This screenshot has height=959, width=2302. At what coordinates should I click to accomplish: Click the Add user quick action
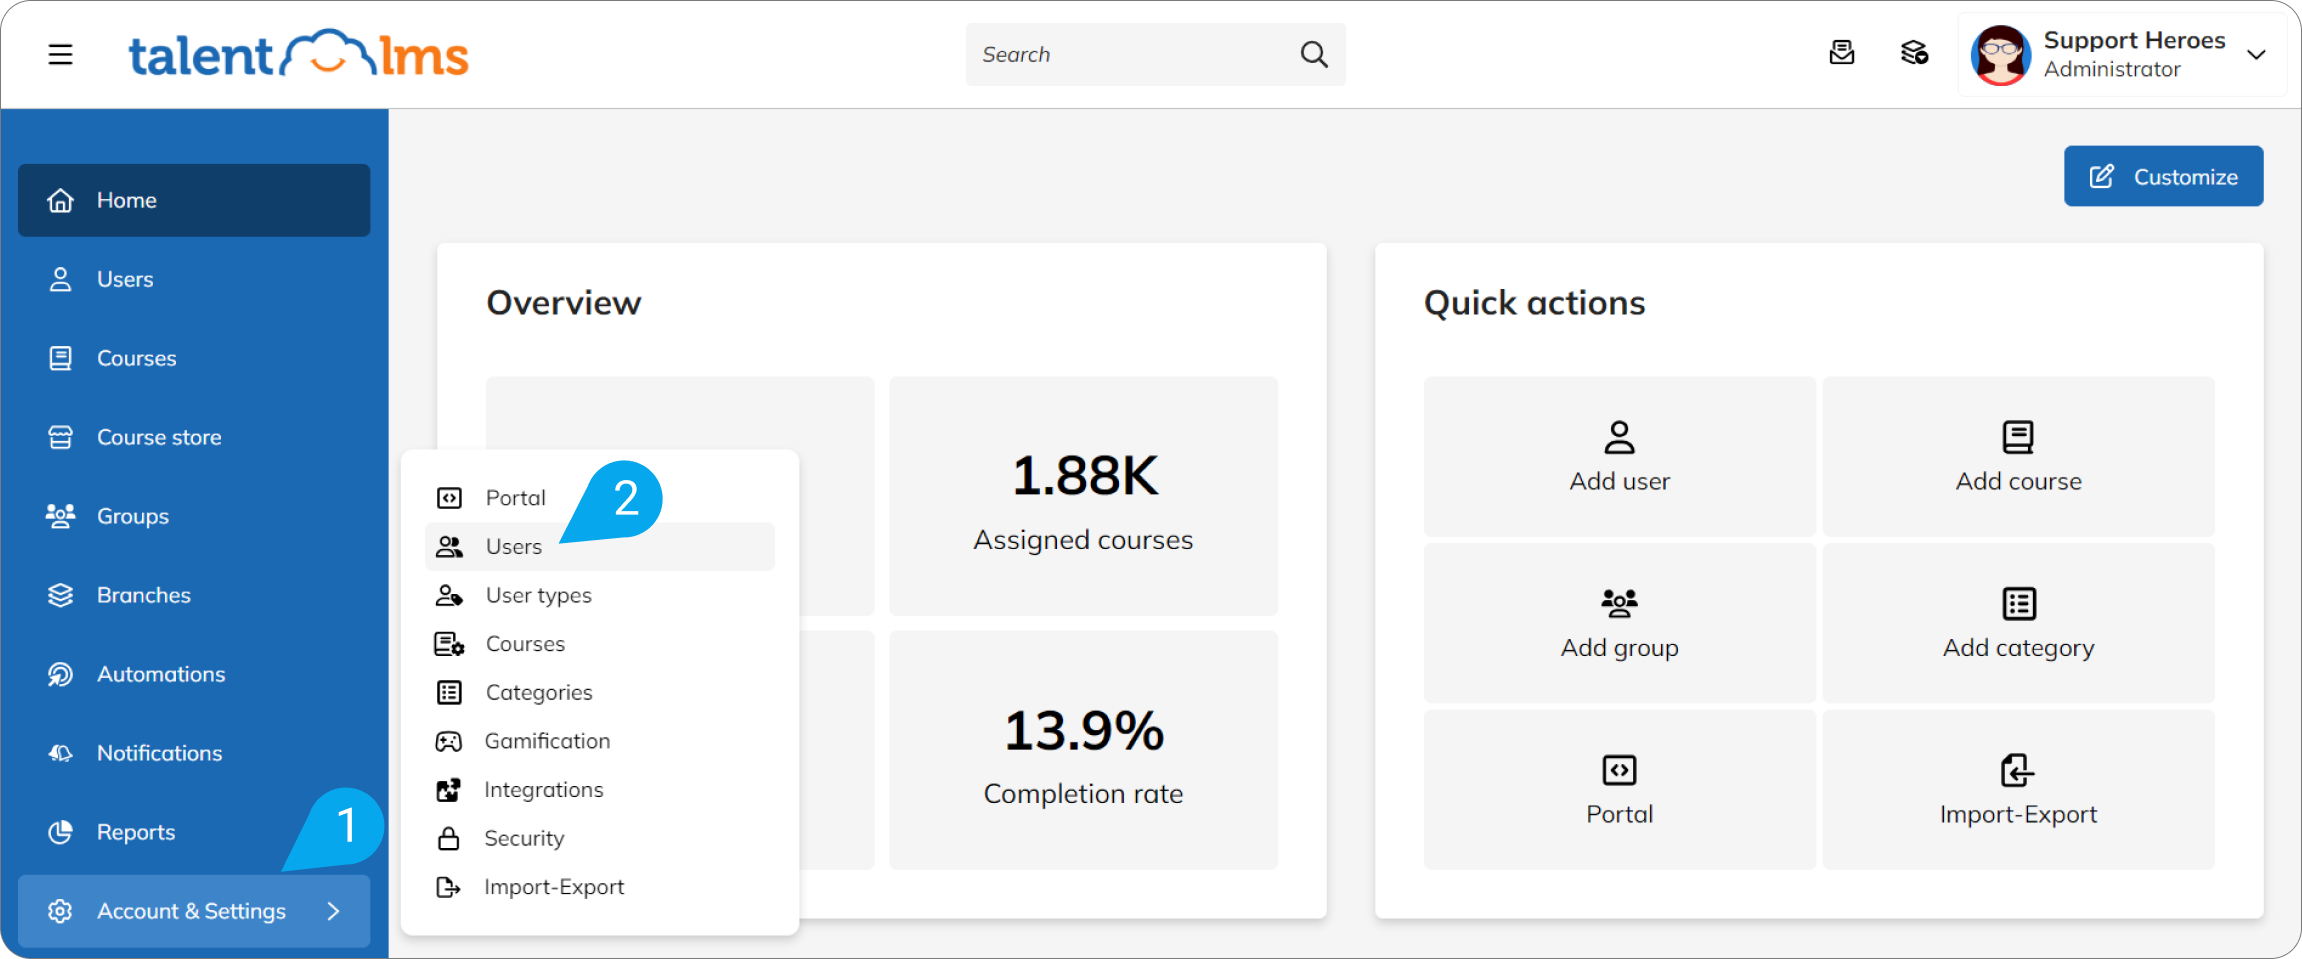click(1618, 456)
